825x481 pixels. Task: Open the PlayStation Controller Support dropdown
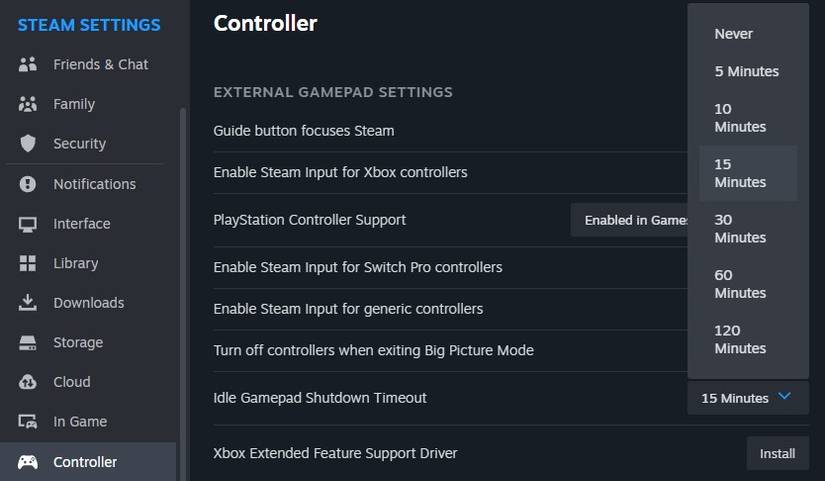630,220
